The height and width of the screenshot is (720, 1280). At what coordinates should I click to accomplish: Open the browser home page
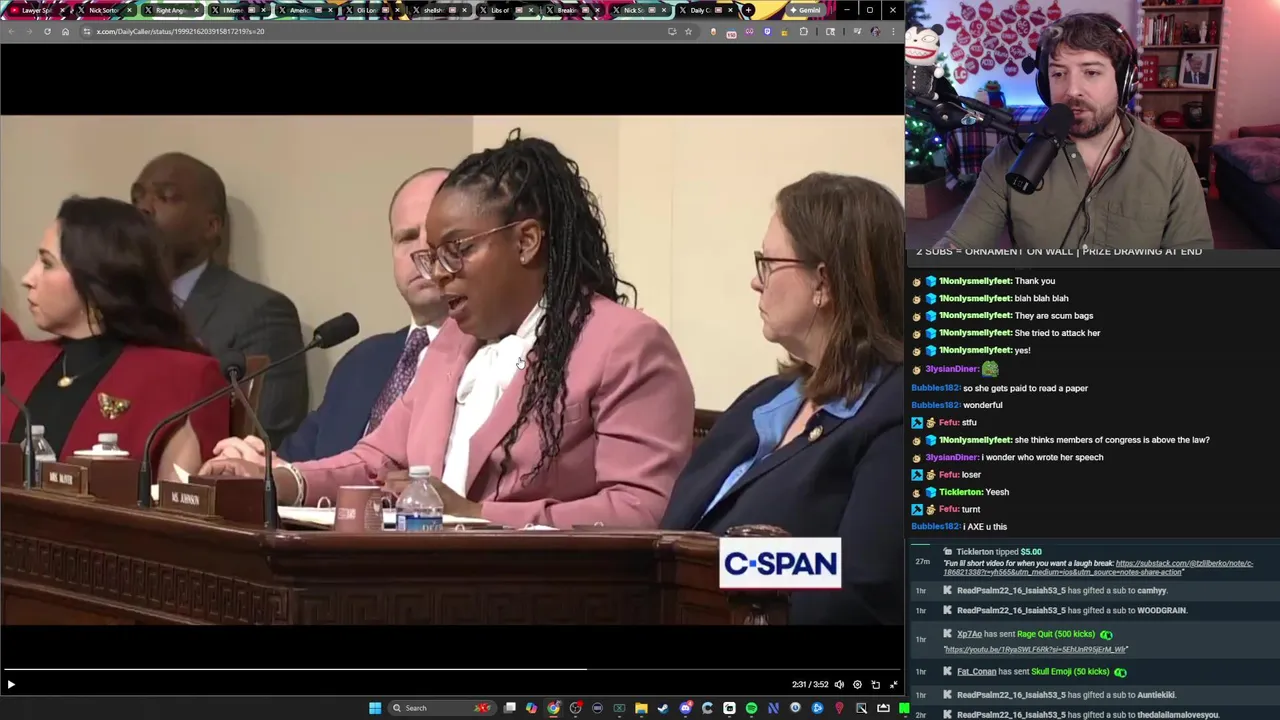pyautogui.click(x=65, y=31)
